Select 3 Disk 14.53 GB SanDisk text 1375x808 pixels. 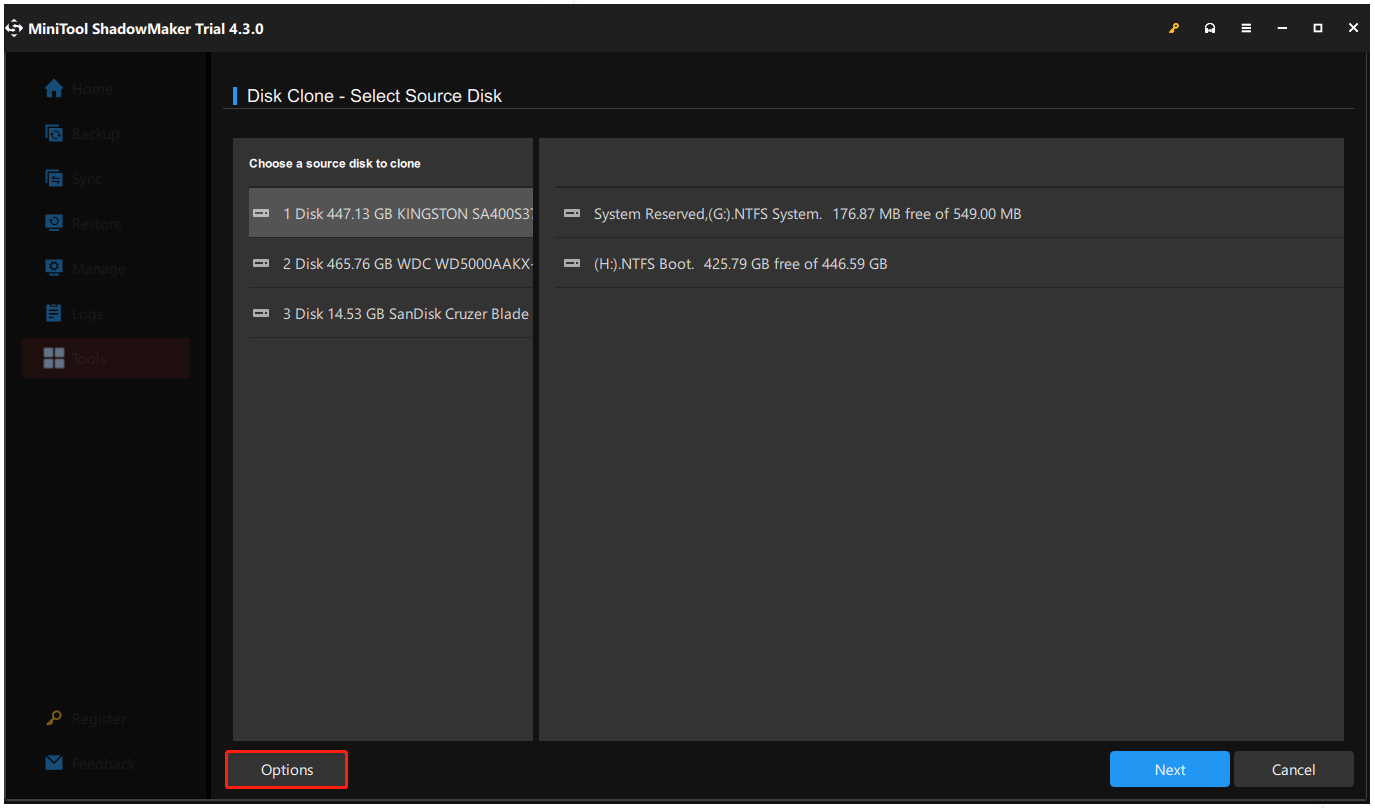click(x=406, y=314)
